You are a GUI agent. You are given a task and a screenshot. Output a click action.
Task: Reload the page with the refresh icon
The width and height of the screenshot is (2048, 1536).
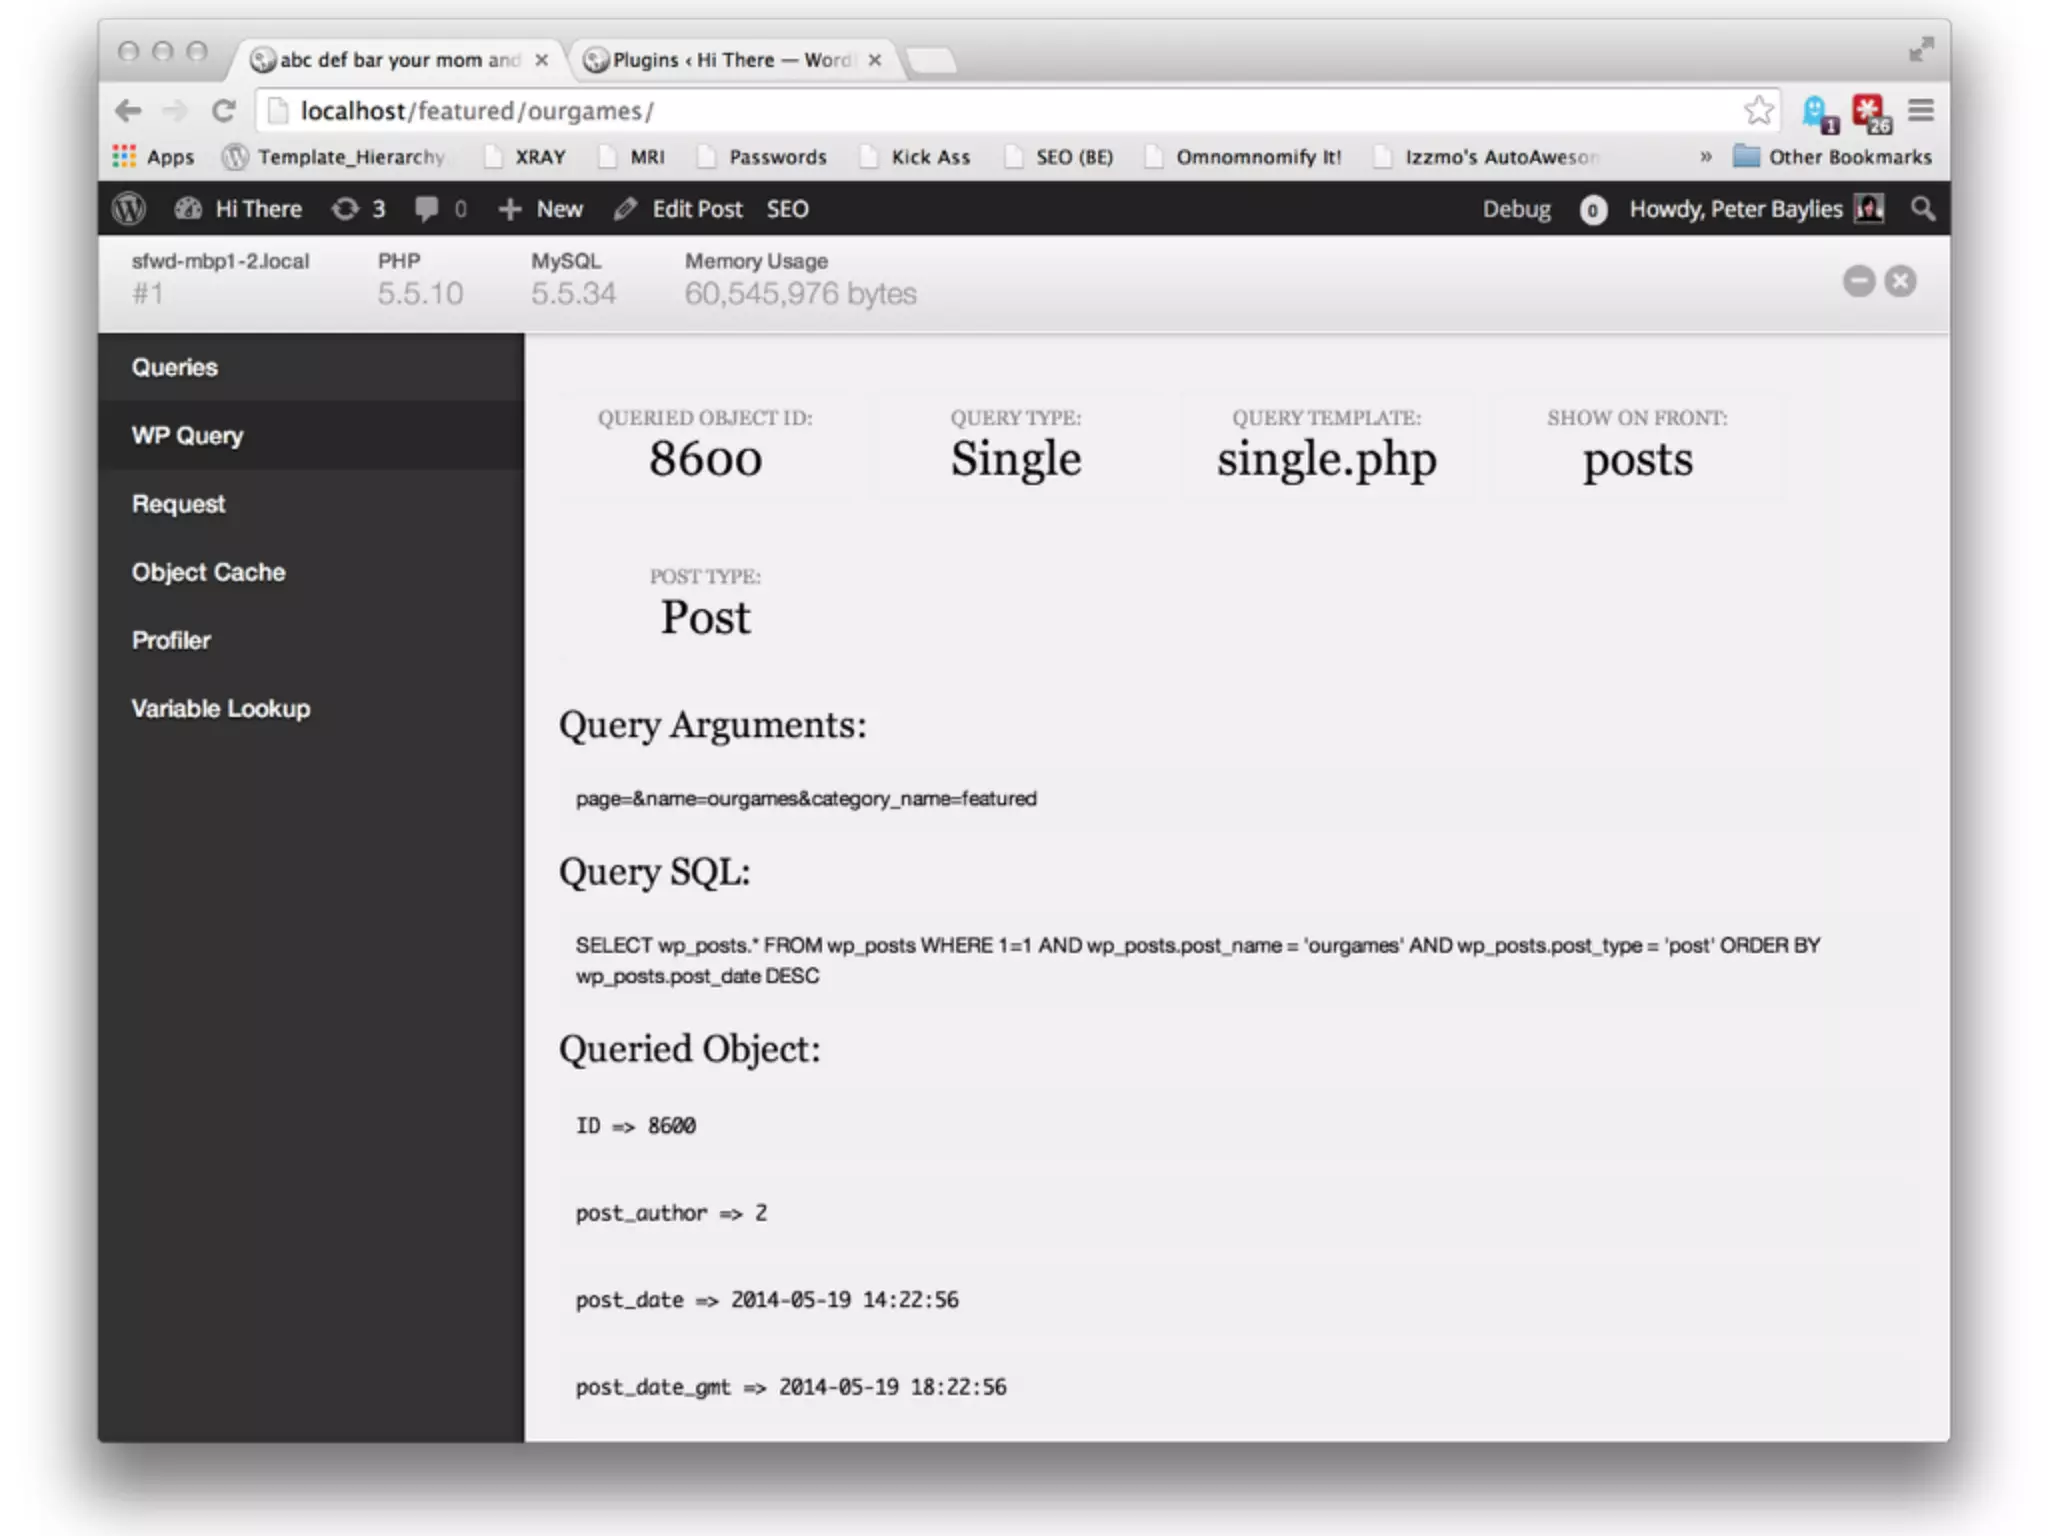point(224,111)
